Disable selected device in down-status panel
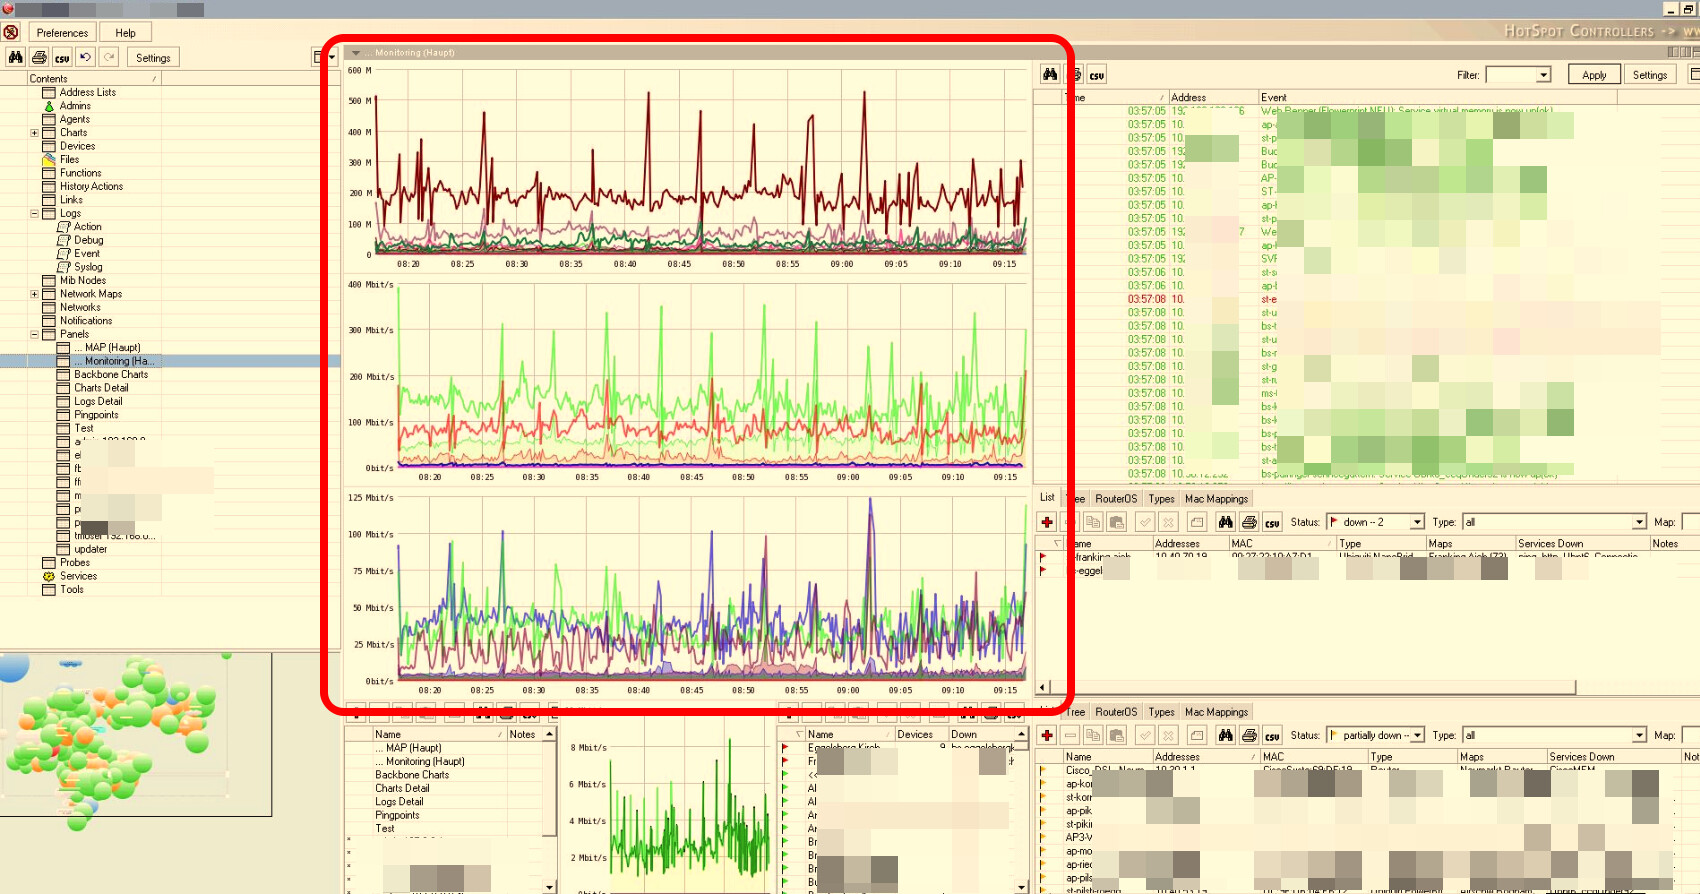The image size is (1700, 894). coord(1168,522)
